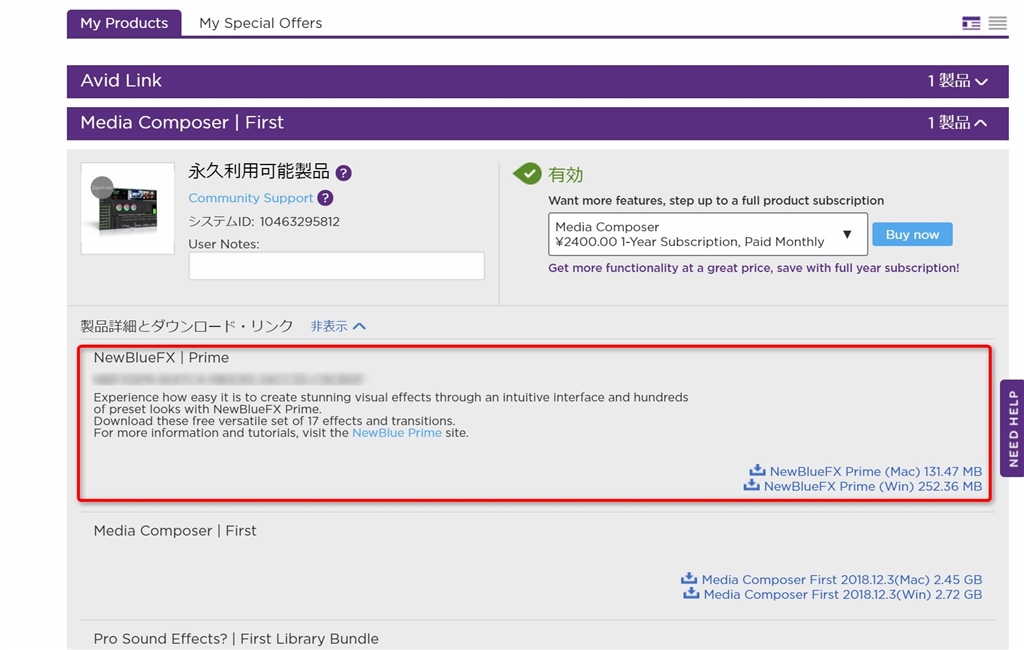This screenshot has width=1024, height=650.
Task: Click help icon next to Community Support
Action: 325,198
